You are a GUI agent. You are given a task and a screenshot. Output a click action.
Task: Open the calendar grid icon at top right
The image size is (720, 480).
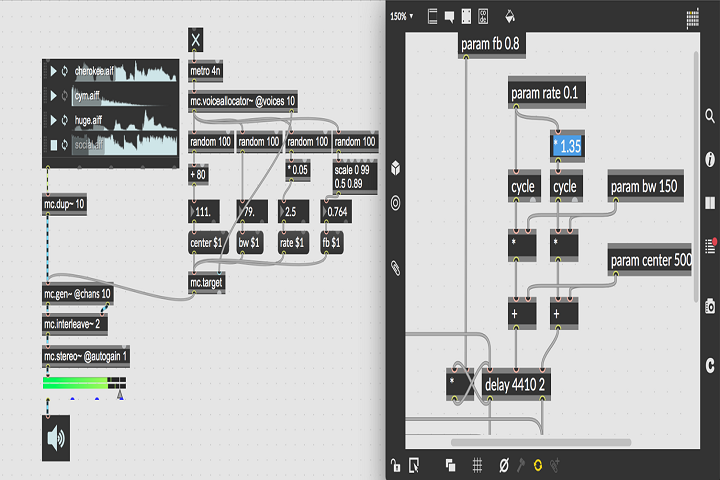(693, 18)
